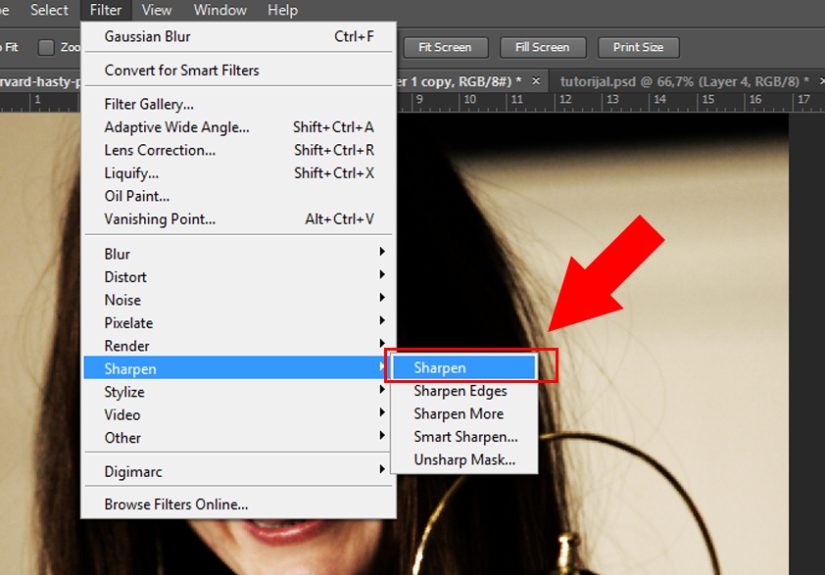Select highlighted Sharpen submenu entry in Filter menu
This screenshot has width=825, height=575.
[236, 368]
